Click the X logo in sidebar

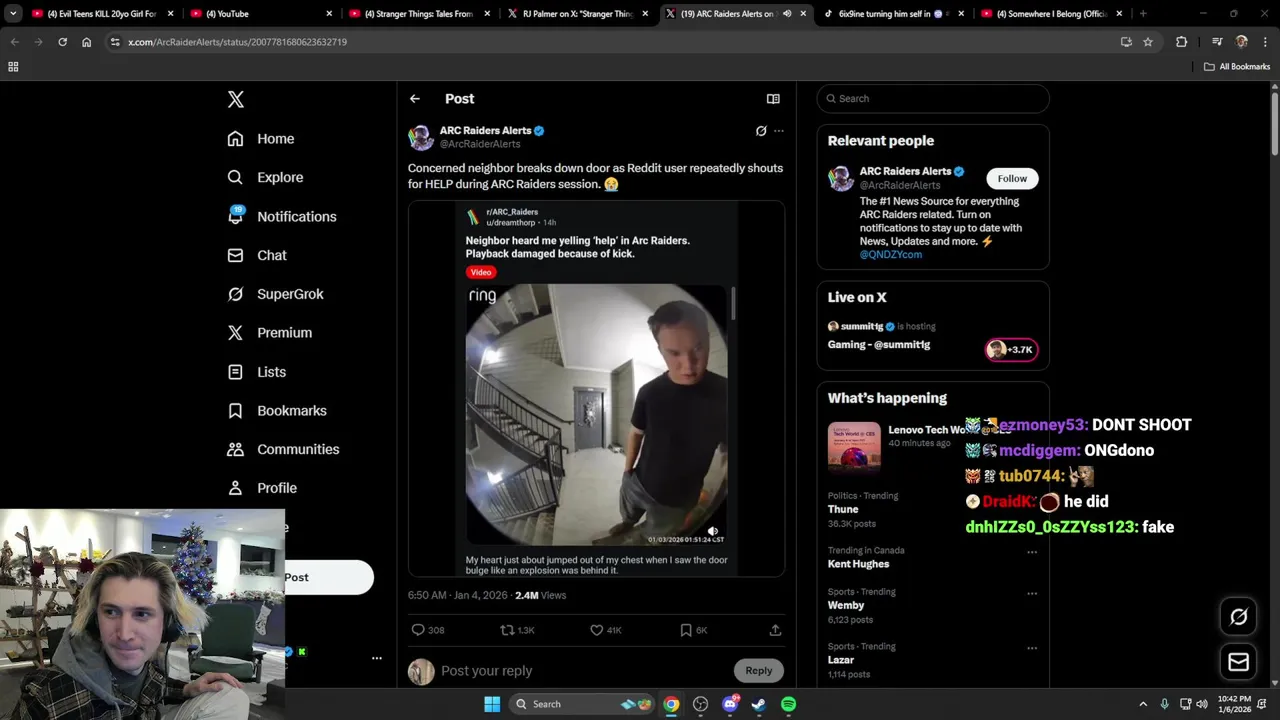coord(235,99)
